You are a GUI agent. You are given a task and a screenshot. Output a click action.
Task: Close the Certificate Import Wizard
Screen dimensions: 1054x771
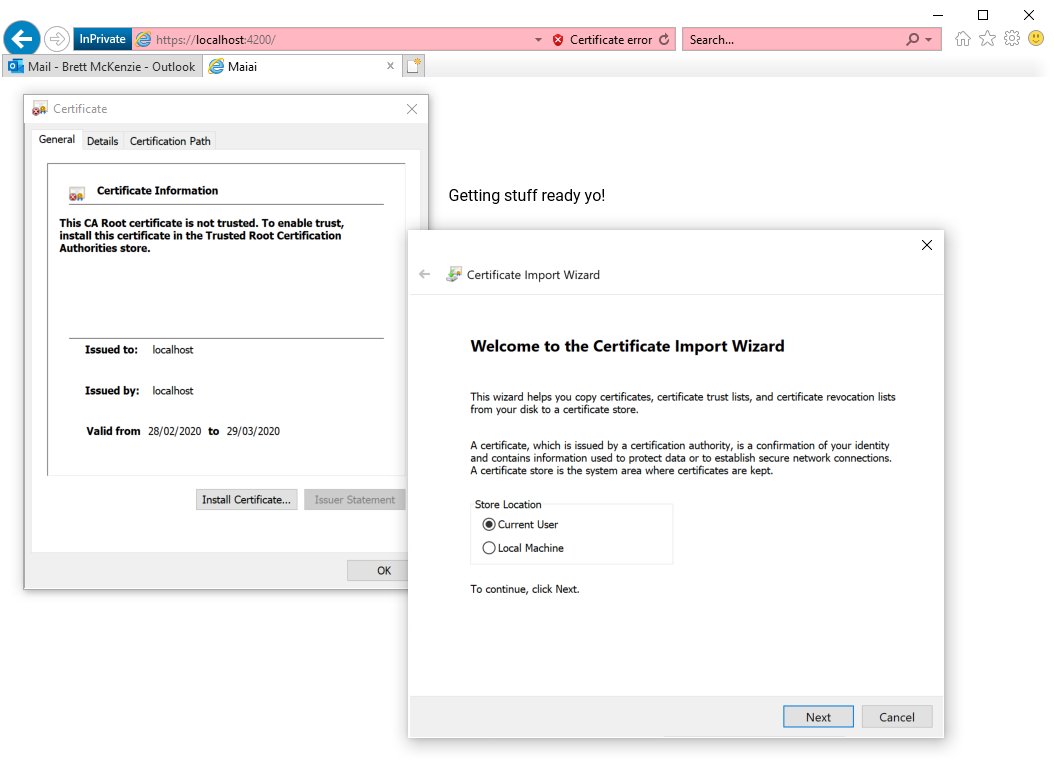coord(926,245)
